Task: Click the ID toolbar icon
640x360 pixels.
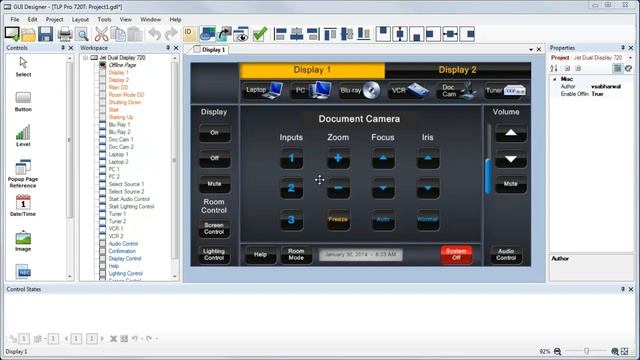Action: [190, 34]
